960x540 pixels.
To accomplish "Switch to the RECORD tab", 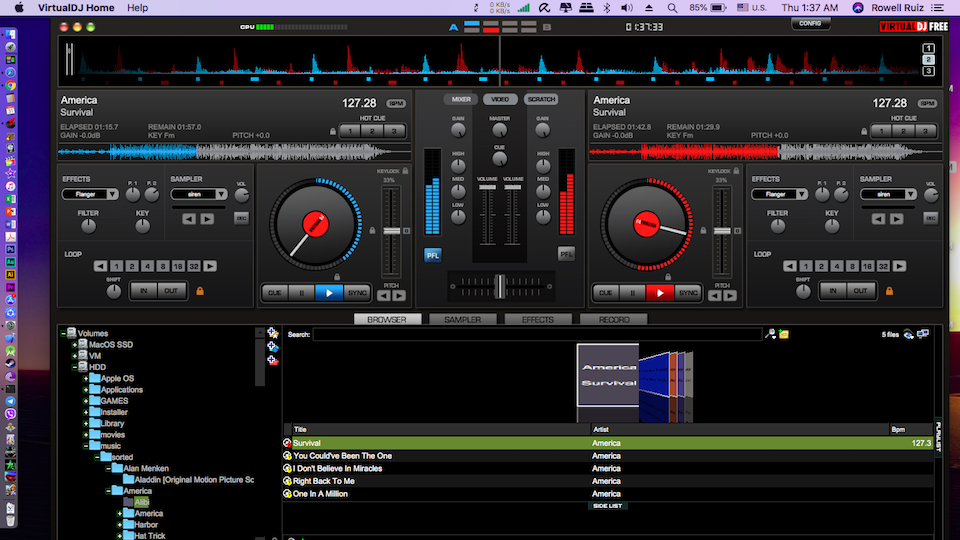I will [613, 320].
